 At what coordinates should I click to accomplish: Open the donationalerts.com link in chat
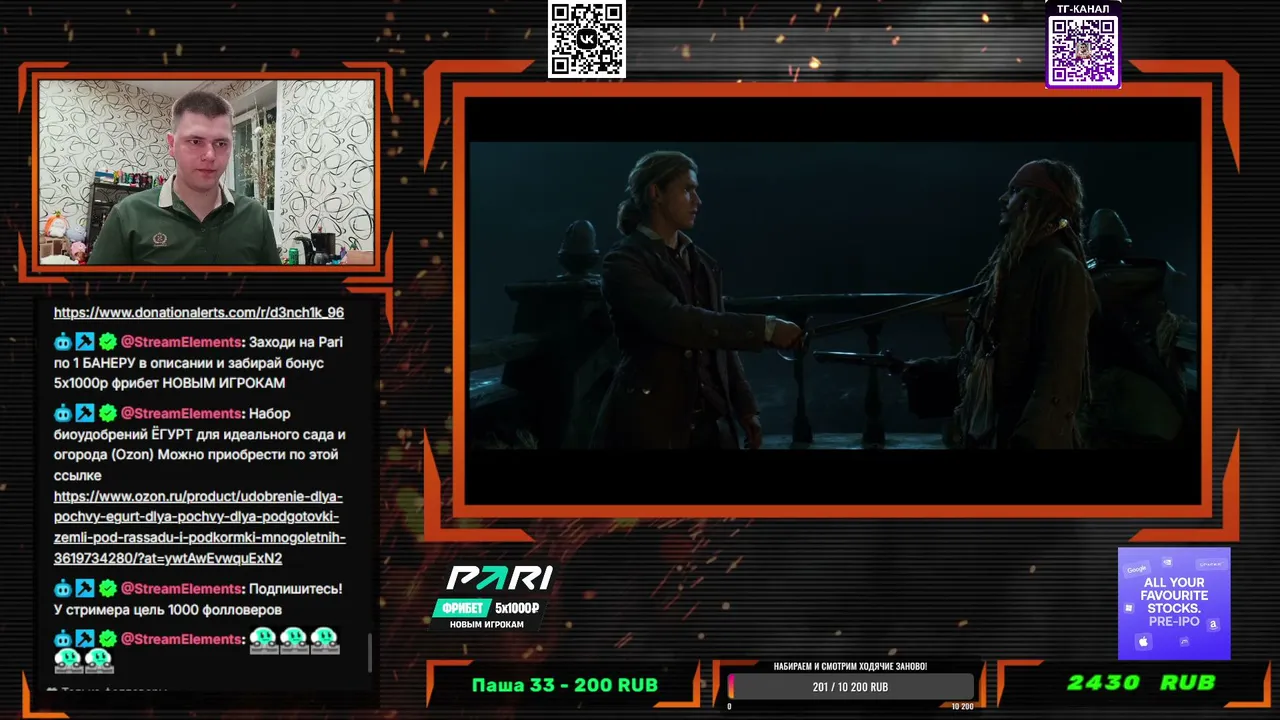coord(199,312)
